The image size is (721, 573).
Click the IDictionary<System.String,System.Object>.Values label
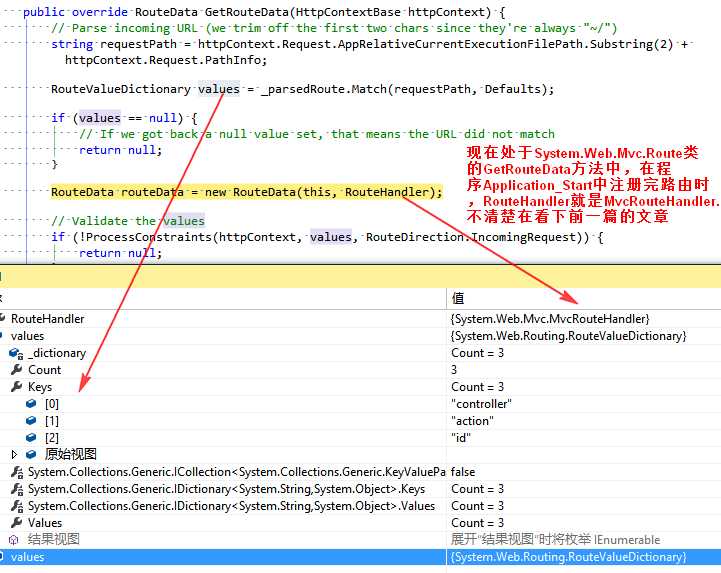coord(231,506)
